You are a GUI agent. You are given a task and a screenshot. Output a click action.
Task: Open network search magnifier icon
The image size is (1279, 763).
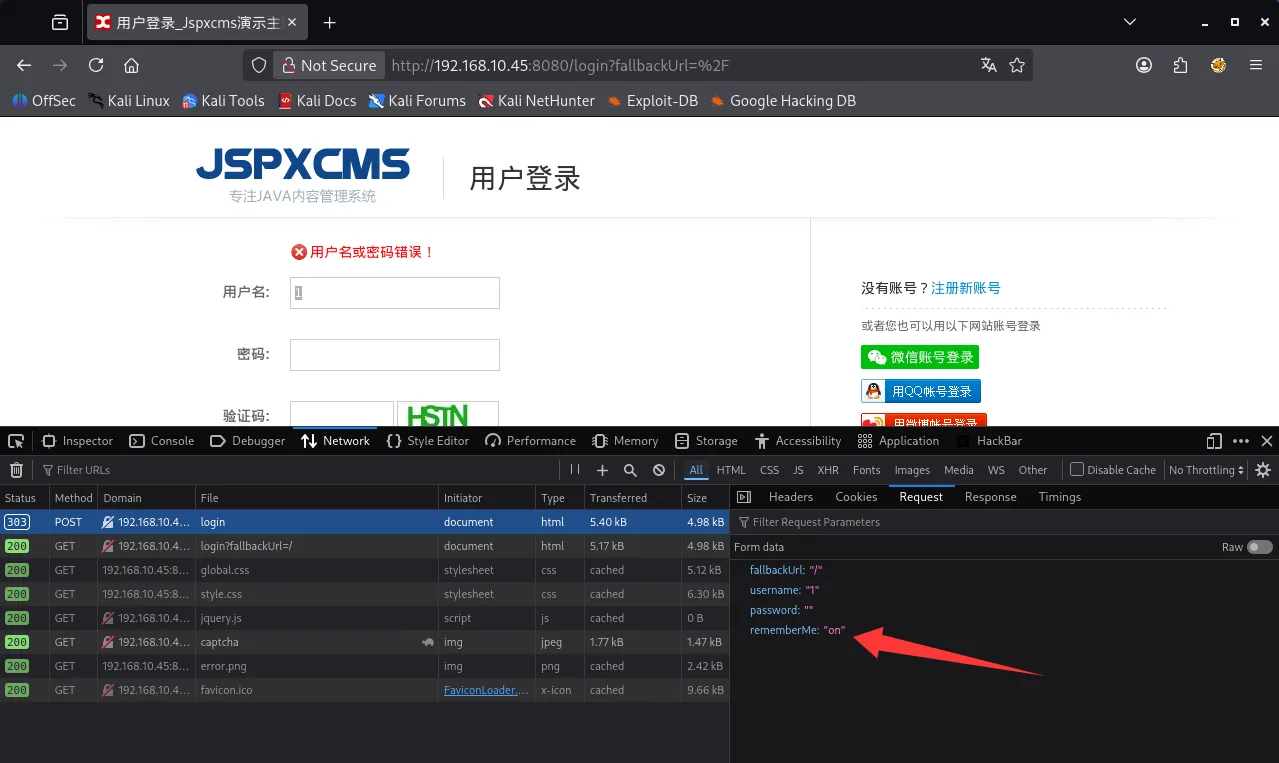click(x=630, y=470)
